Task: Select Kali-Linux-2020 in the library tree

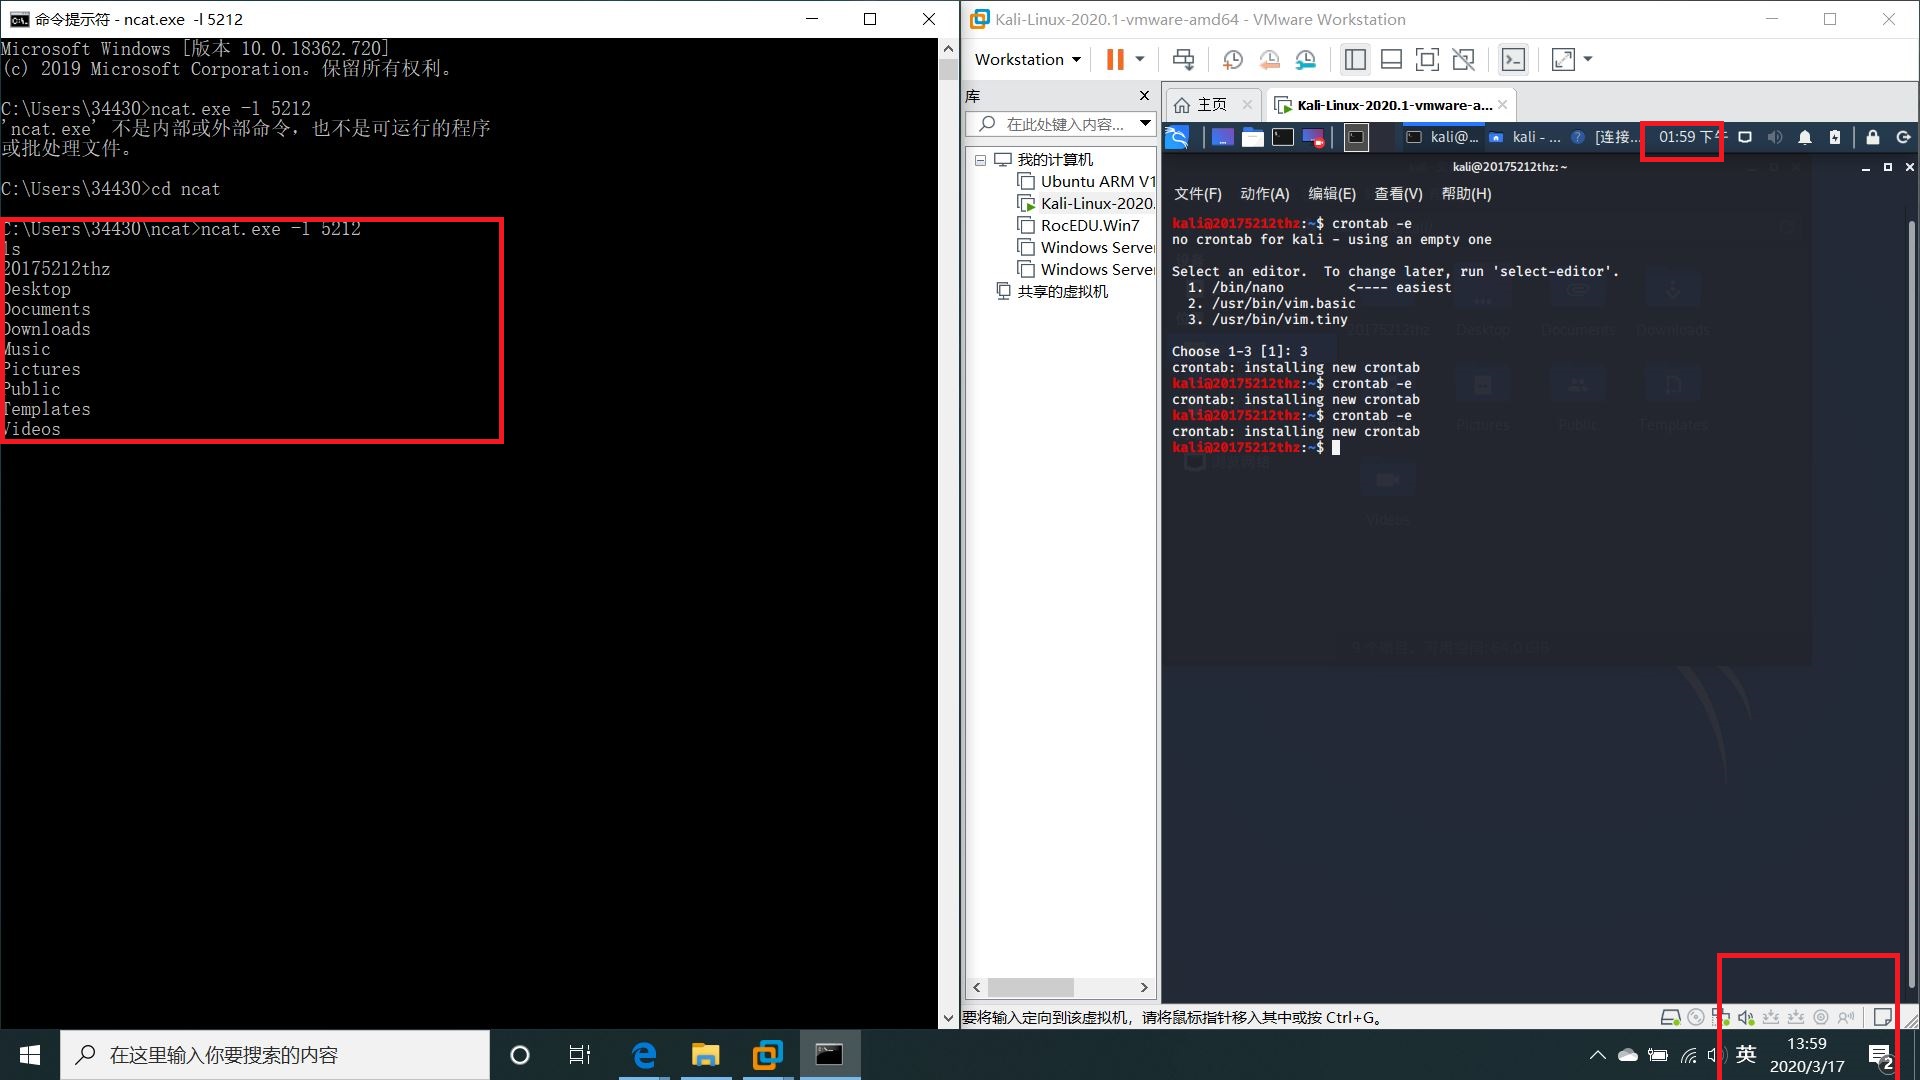Action: 1085,203
